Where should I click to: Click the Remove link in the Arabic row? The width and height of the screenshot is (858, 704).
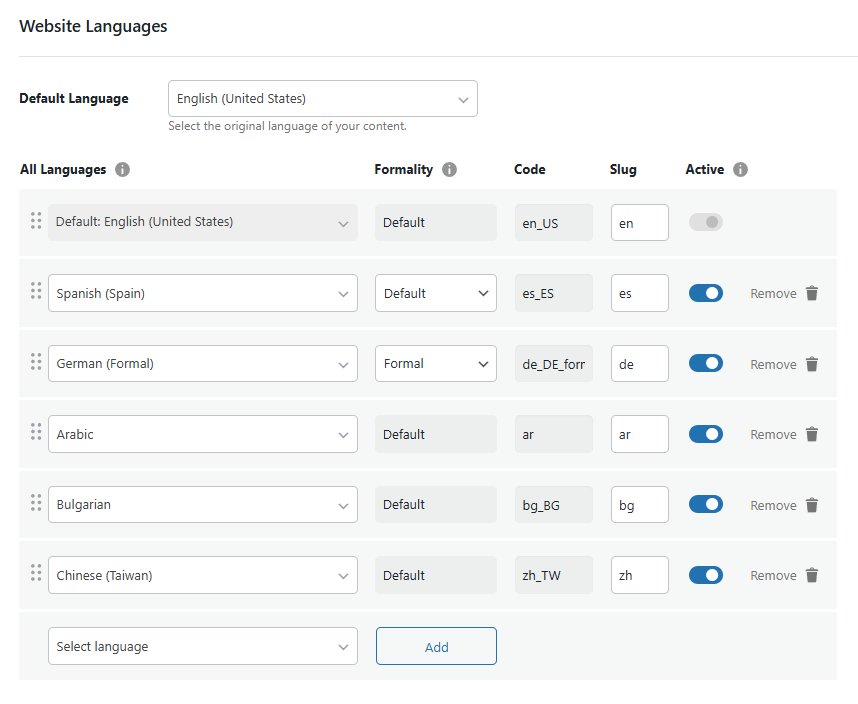click(x=773, y=435)
